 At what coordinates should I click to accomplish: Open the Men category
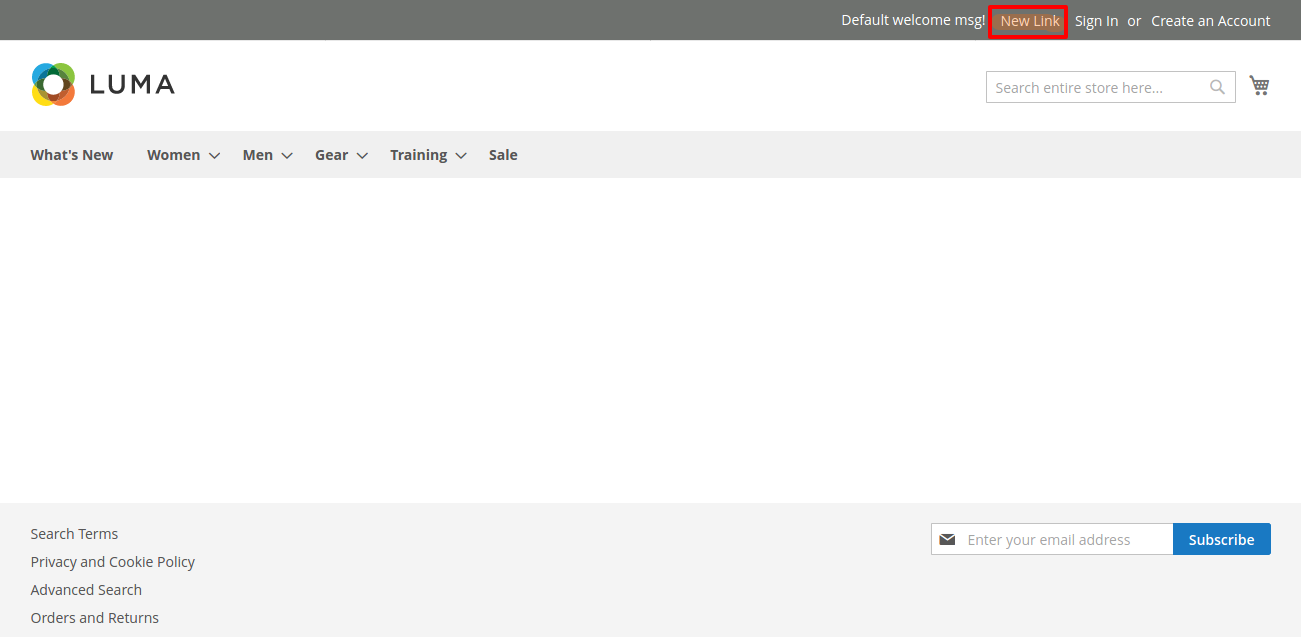257,154
